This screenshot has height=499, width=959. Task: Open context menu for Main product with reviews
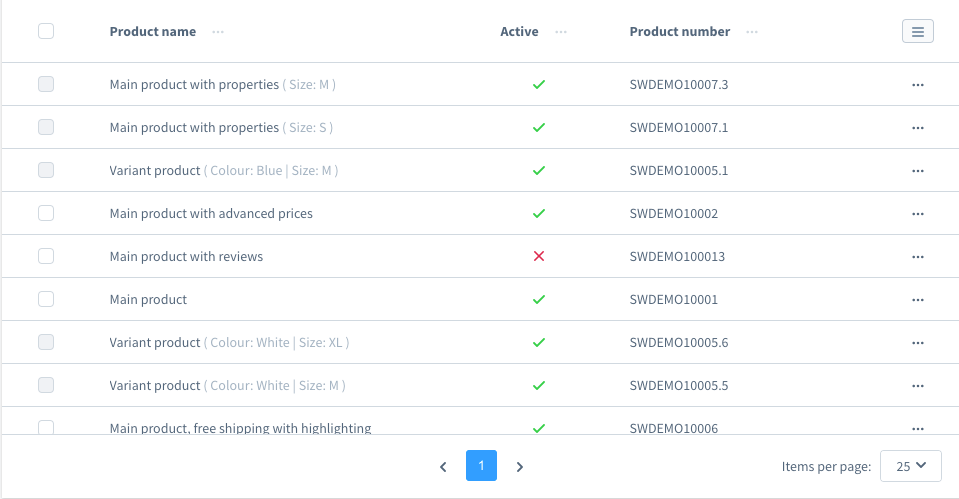(917, 257)
